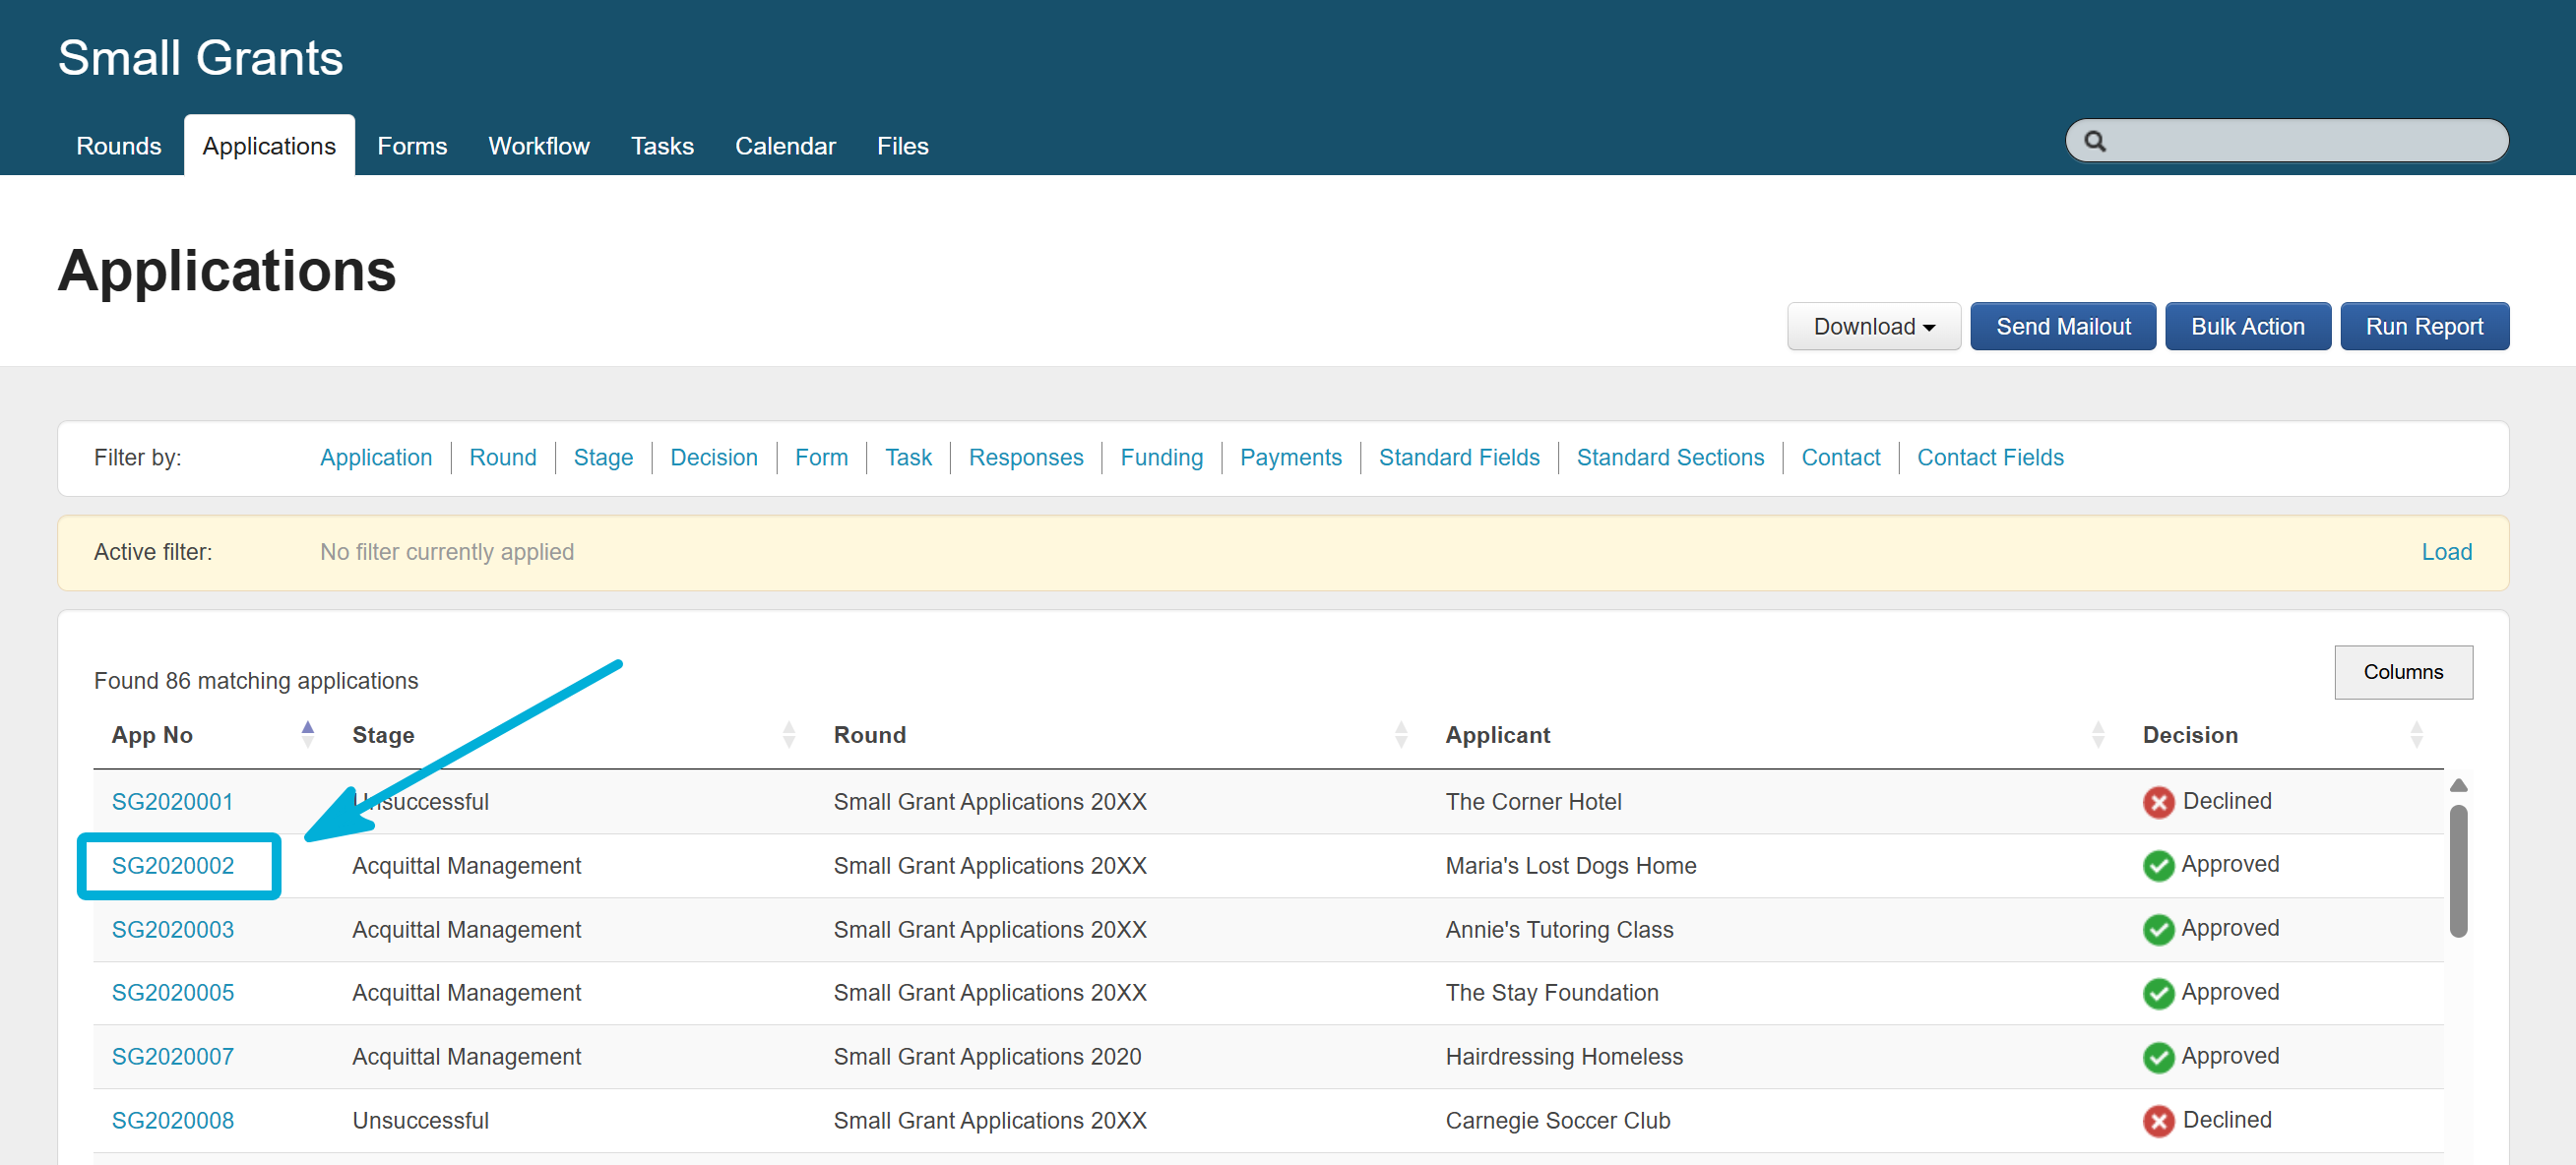Sort by Round column arrows
2576x1165 pixels.
pyautogui.click(x=1401, y=735)
